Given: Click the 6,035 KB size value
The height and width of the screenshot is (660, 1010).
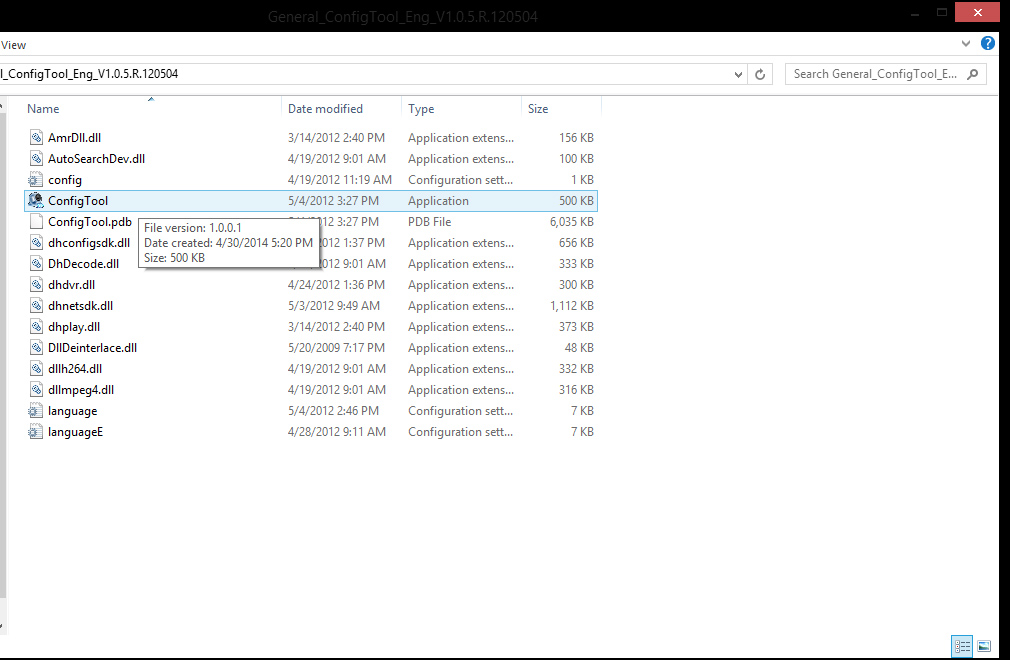Looking at the screenshot, I should [571, 222].
